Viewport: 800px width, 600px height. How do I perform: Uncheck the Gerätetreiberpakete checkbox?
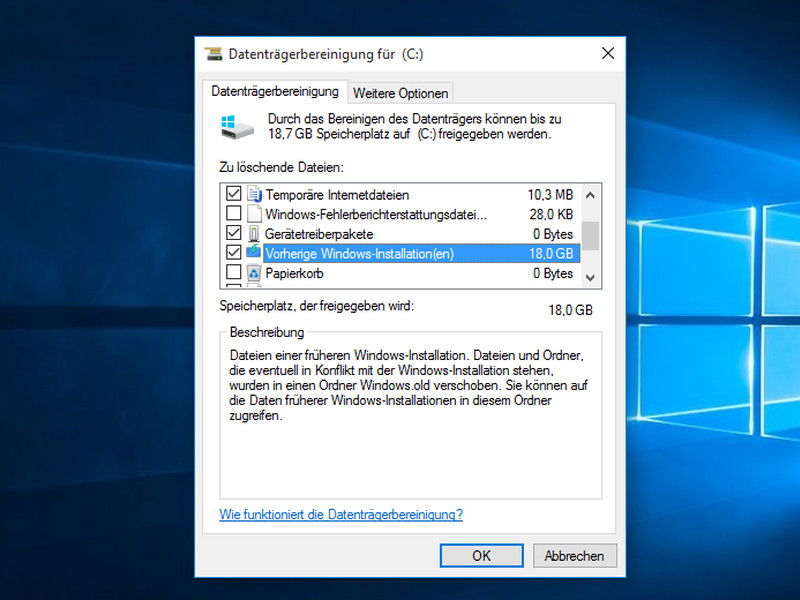point(234,233)
